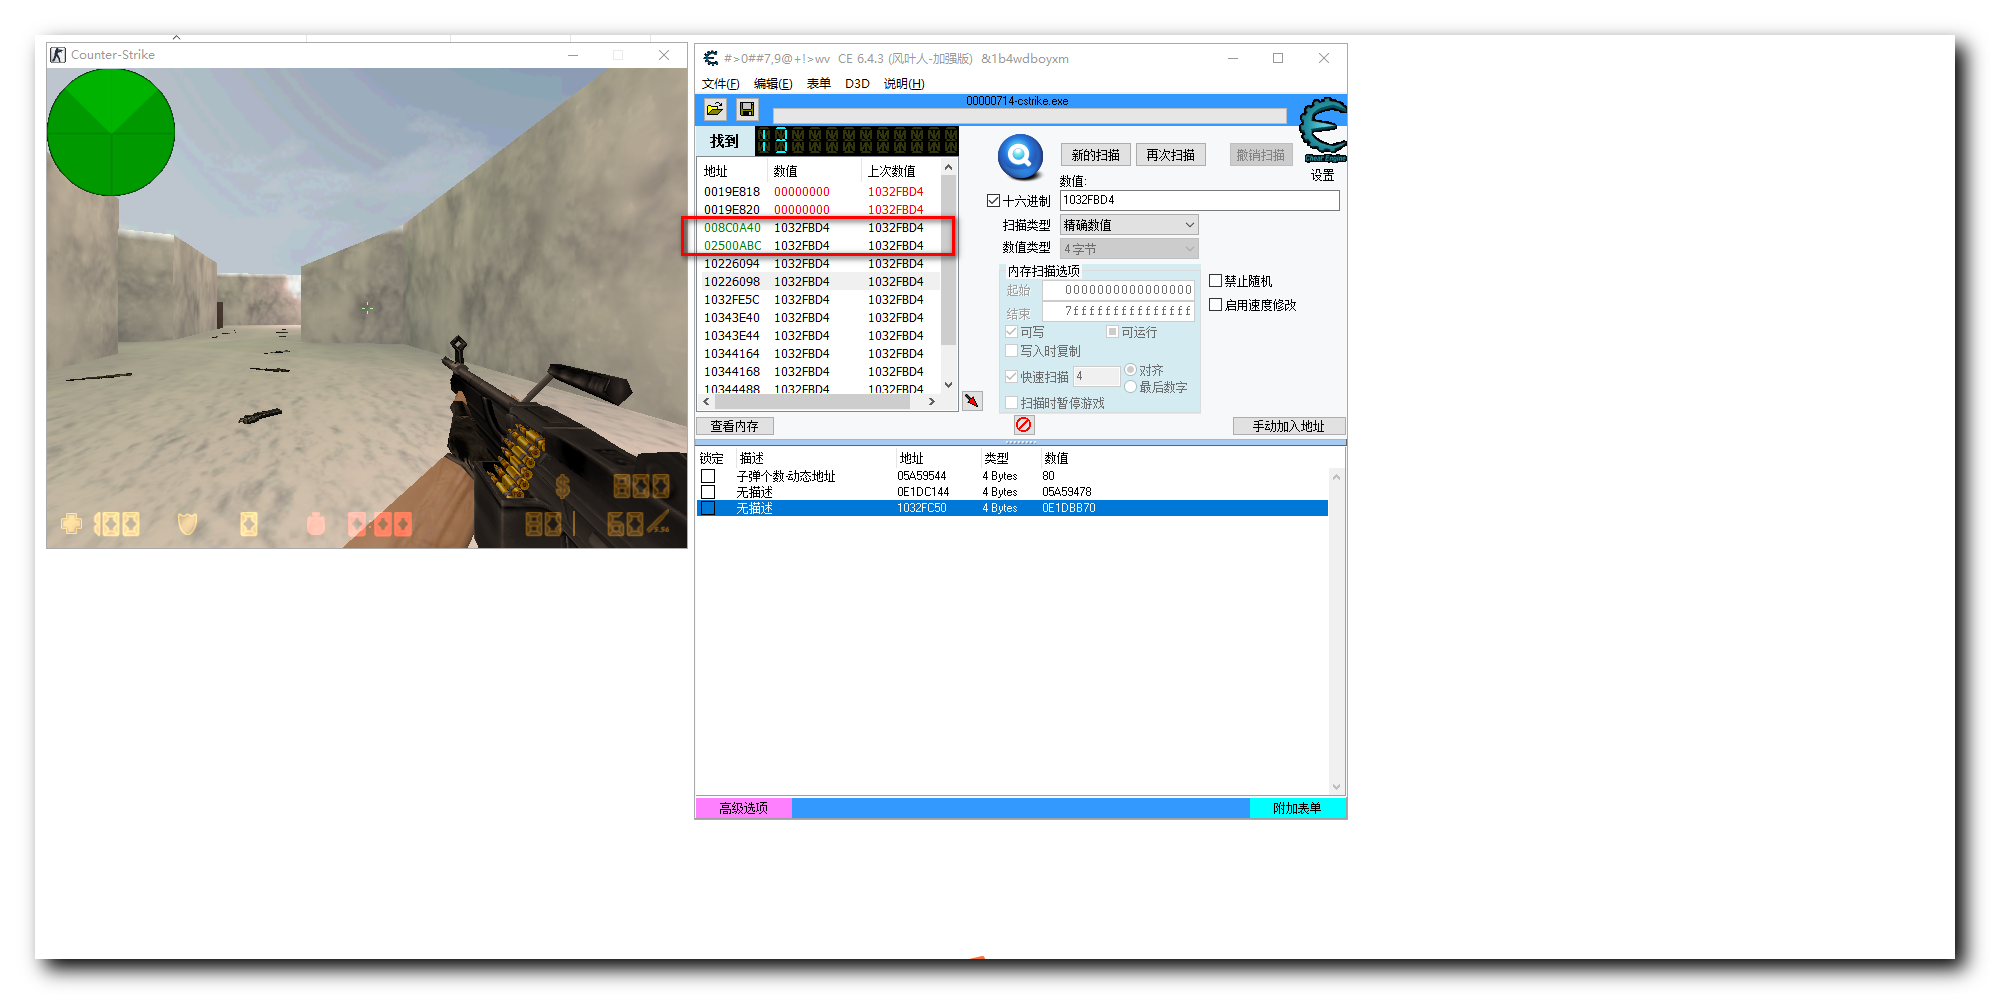Toggle the 快速扫描 checkbox
The image size is (1990, 994).
1012,377
